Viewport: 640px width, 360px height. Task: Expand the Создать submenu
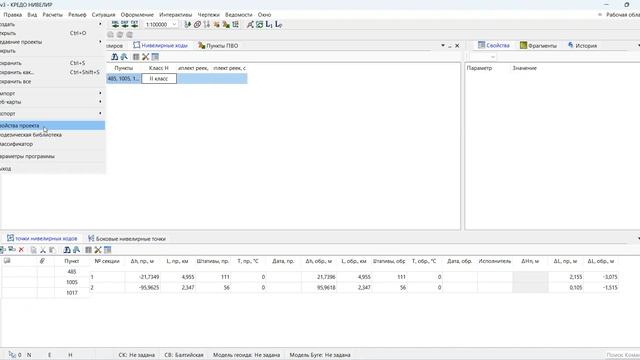point(52,24)
